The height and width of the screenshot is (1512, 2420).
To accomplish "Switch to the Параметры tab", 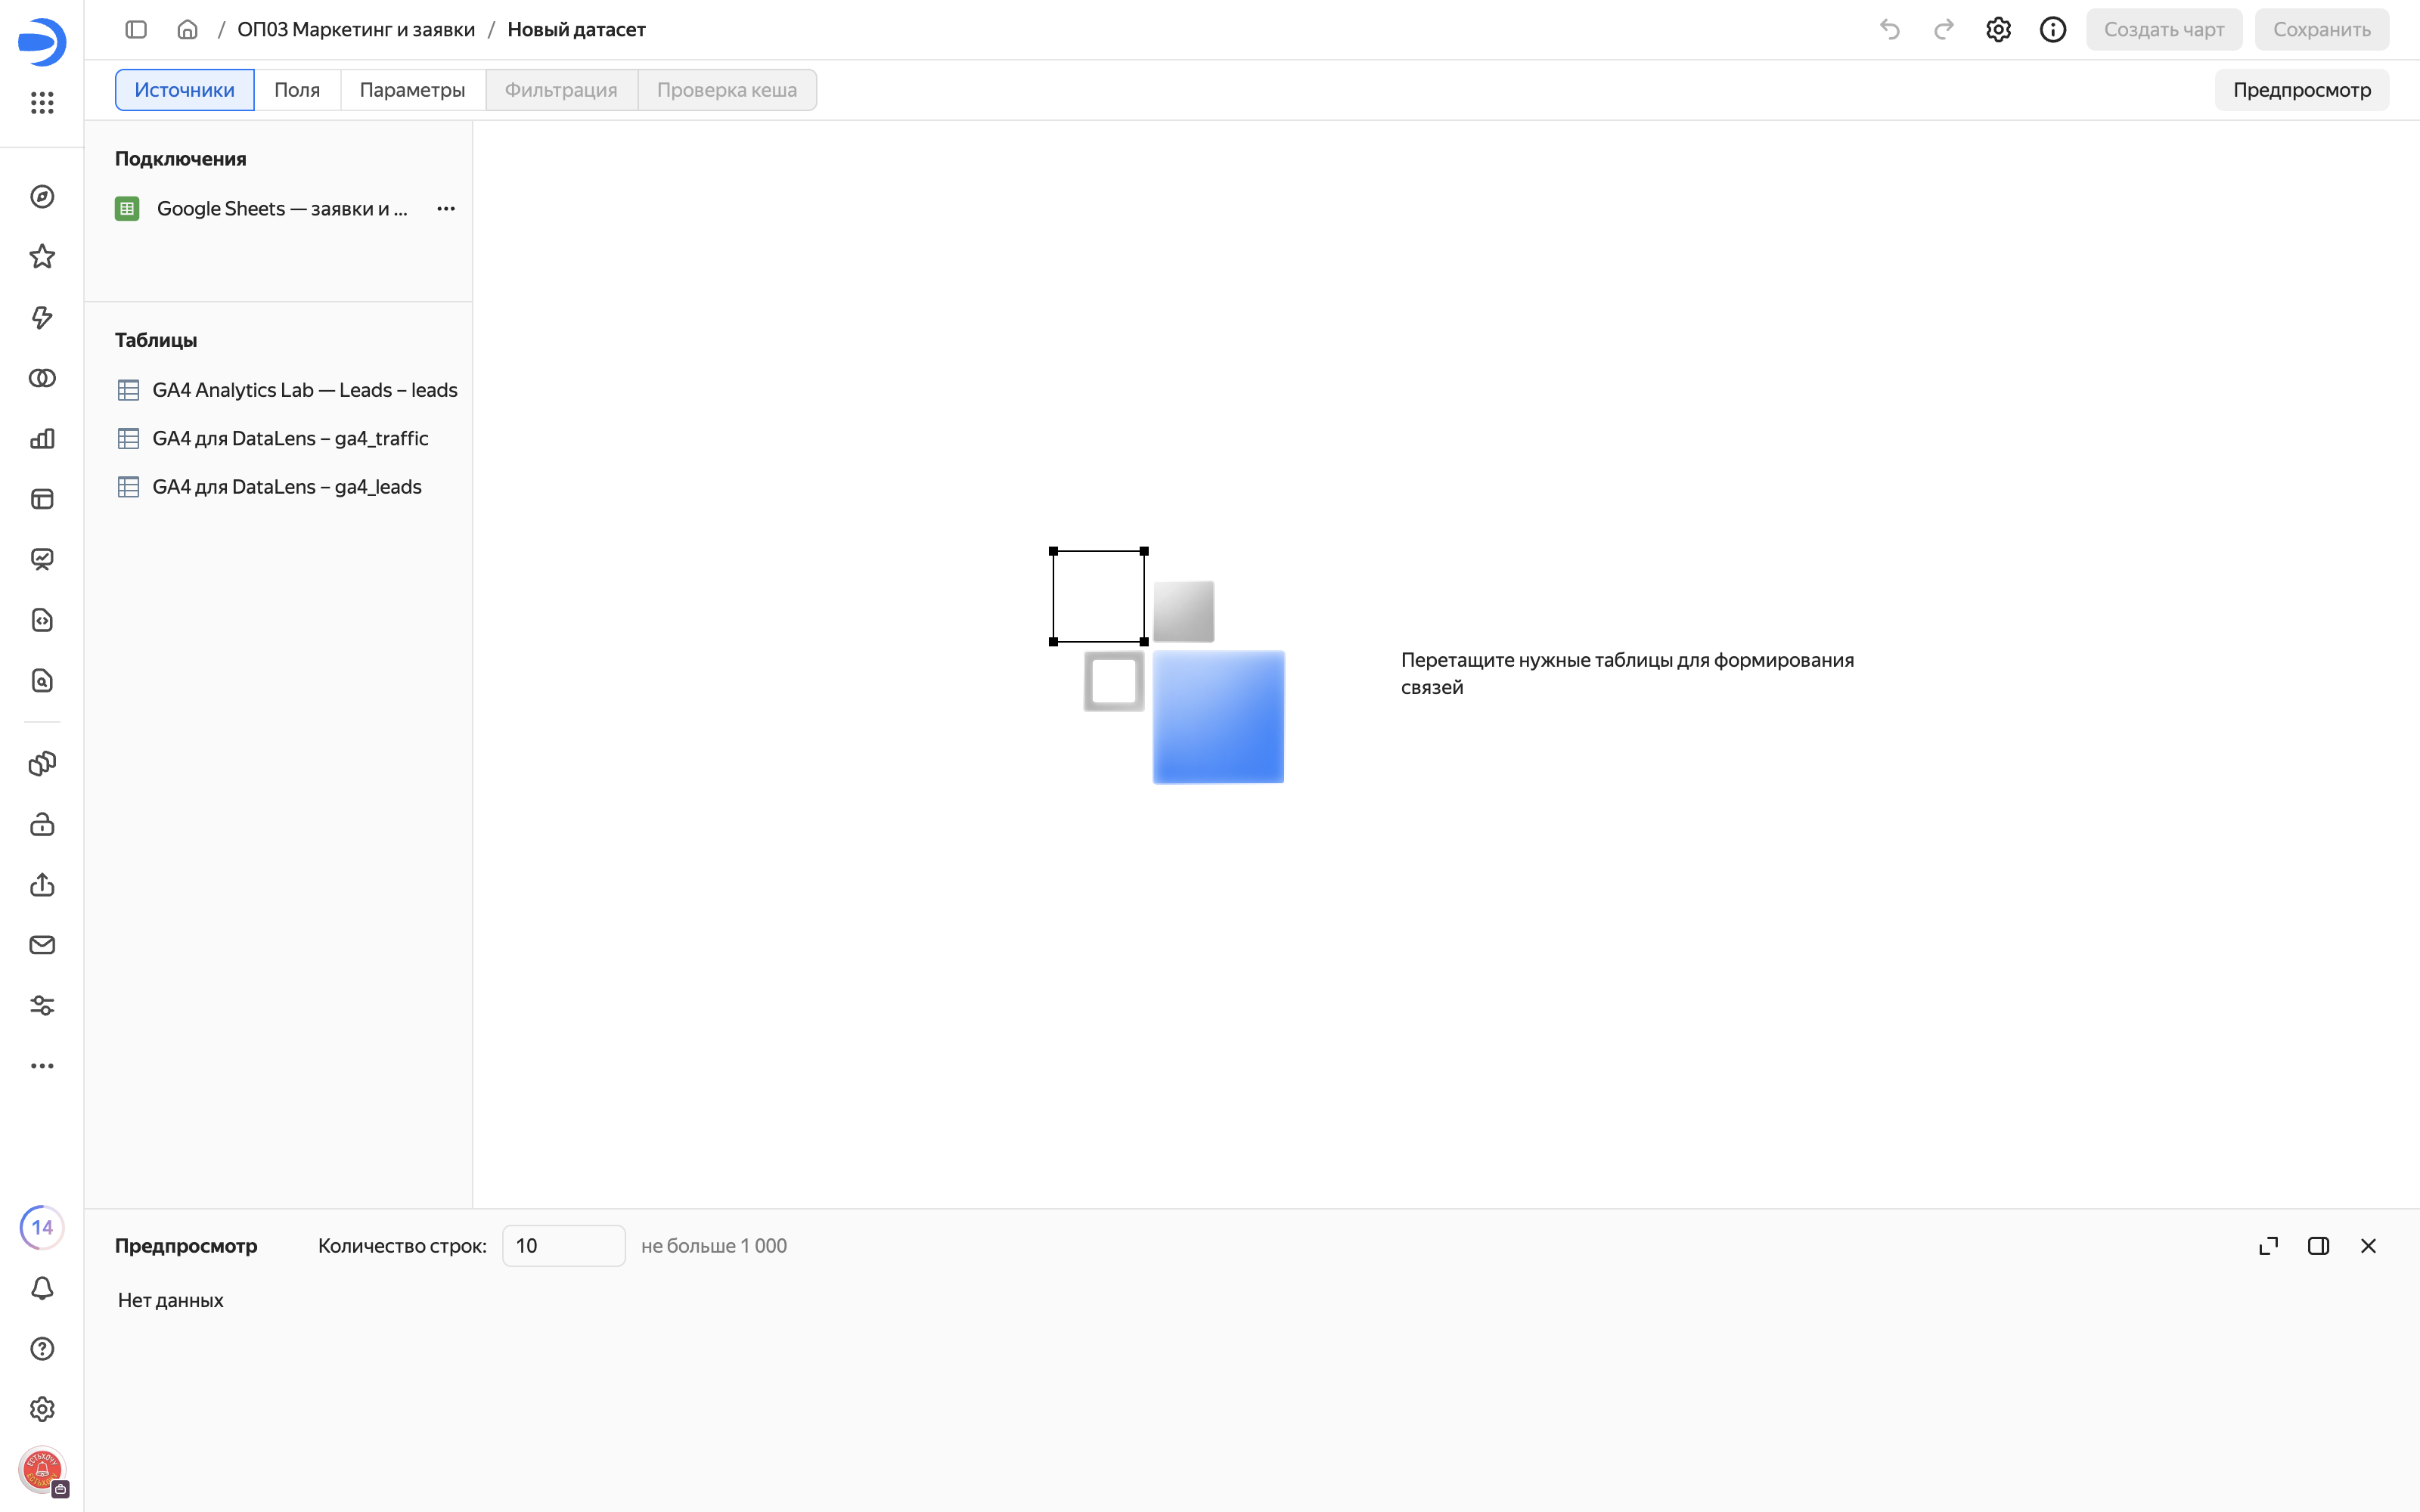I will point(412,90).
